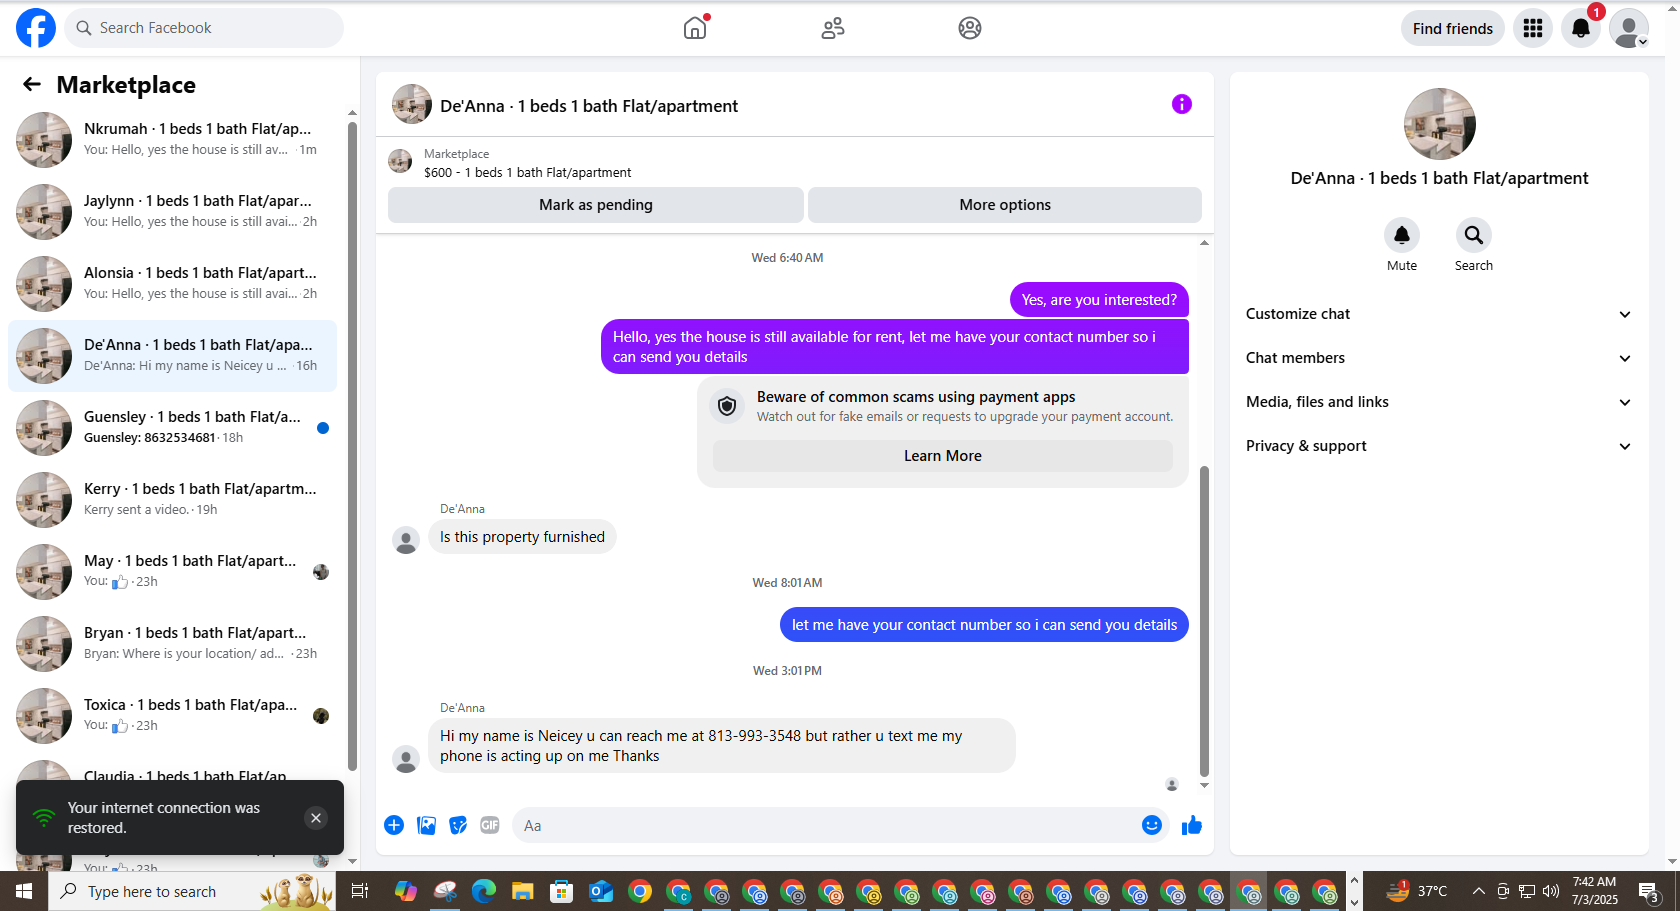Viewport: 1680px width, 911px height.
Task: Open listing thumbnail in right panel
Action: point(1439,124)
